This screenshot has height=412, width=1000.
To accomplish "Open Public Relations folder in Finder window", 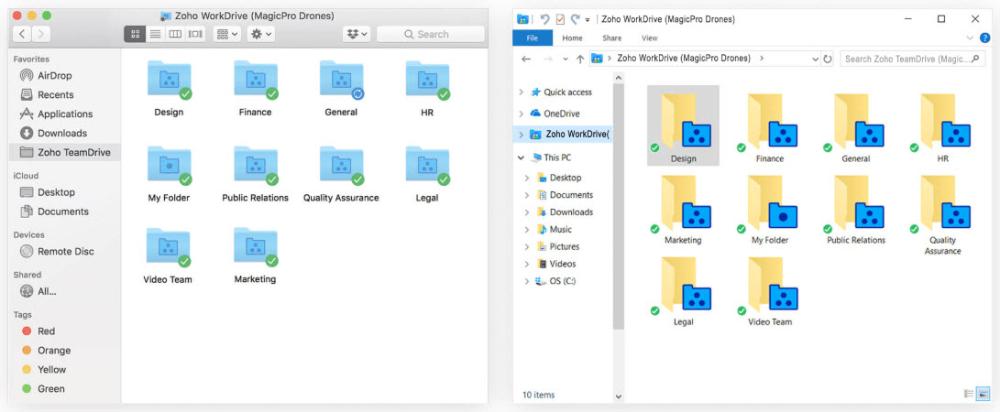I will pos(256,166).
